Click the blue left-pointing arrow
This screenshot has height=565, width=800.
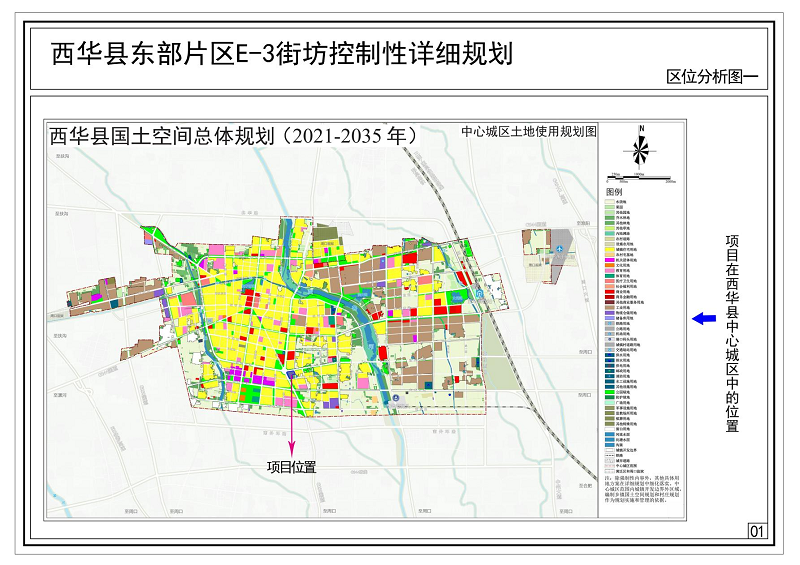[x=704, y=318]
